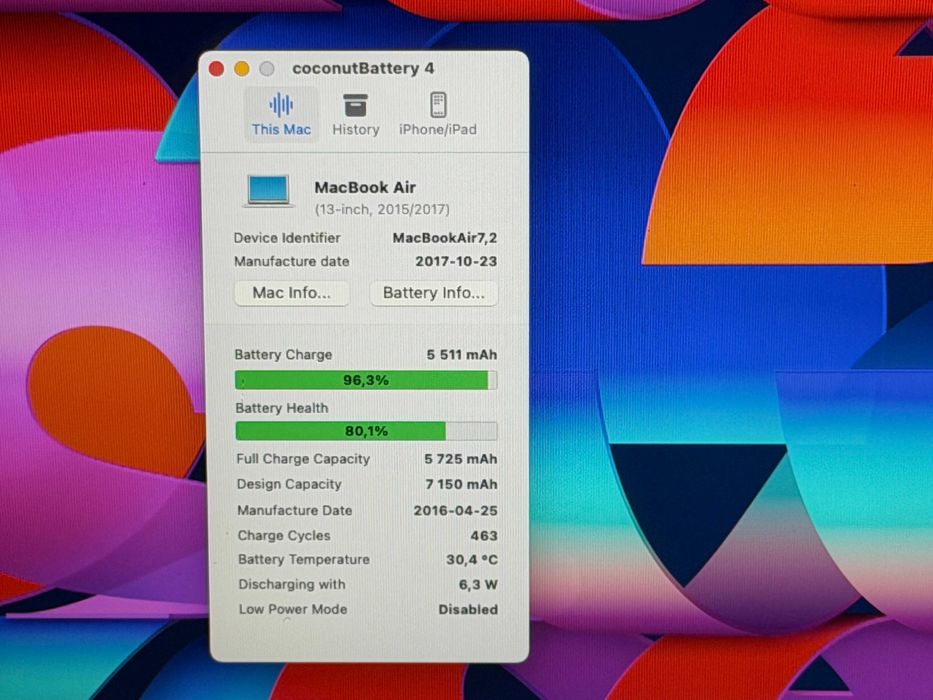This screenshot has width=933, height=700.
Task: Switch to History tab label
Action: click(355, 129)
